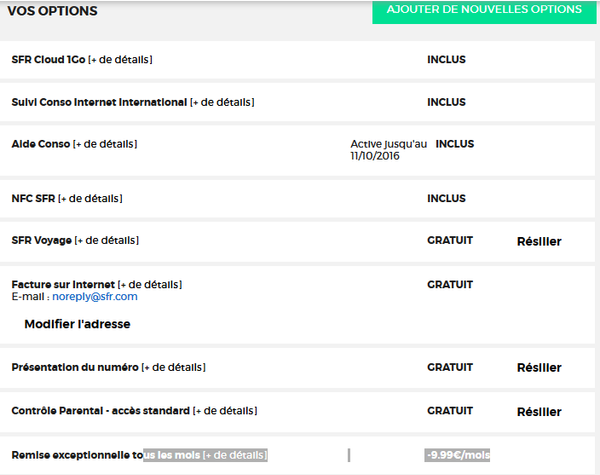
Task: Open the noreply@sfr.com email link
Action: coord(95,297)
